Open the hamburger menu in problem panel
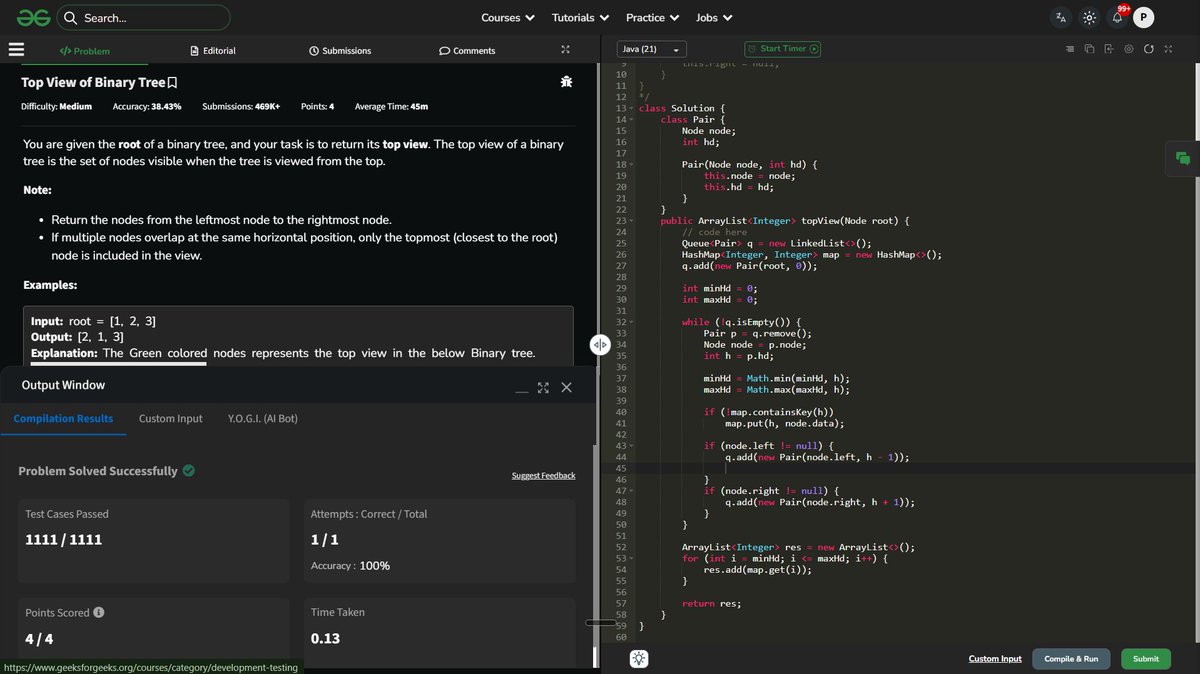Screen dimensions: 1200x674 click(x=16, y=49)
